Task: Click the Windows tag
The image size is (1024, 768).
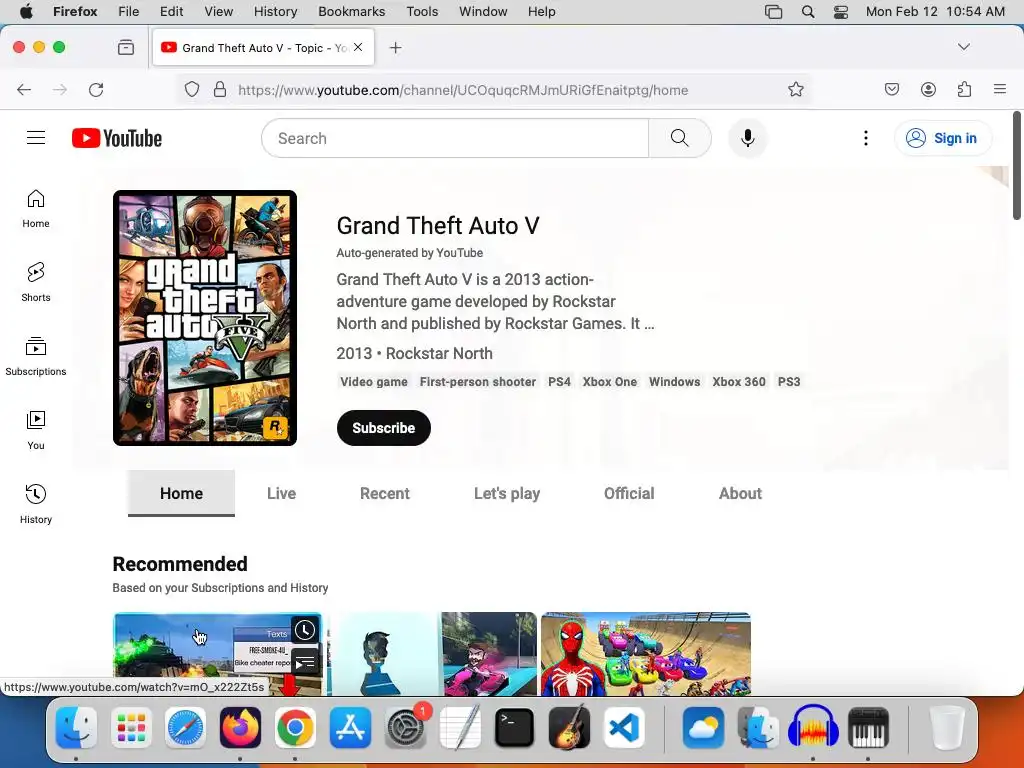Action: coord(674,381)
